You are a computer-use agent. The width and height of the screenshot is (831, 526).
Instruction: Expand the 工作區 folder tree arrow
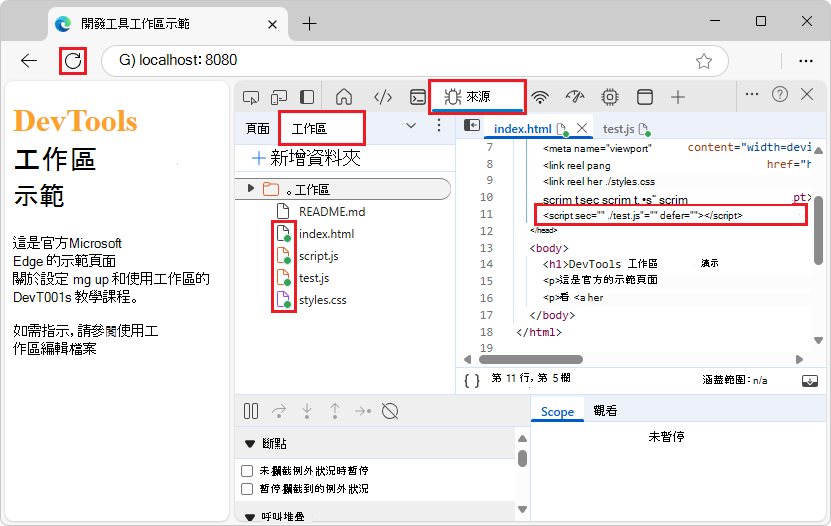(x=251, y=189)
